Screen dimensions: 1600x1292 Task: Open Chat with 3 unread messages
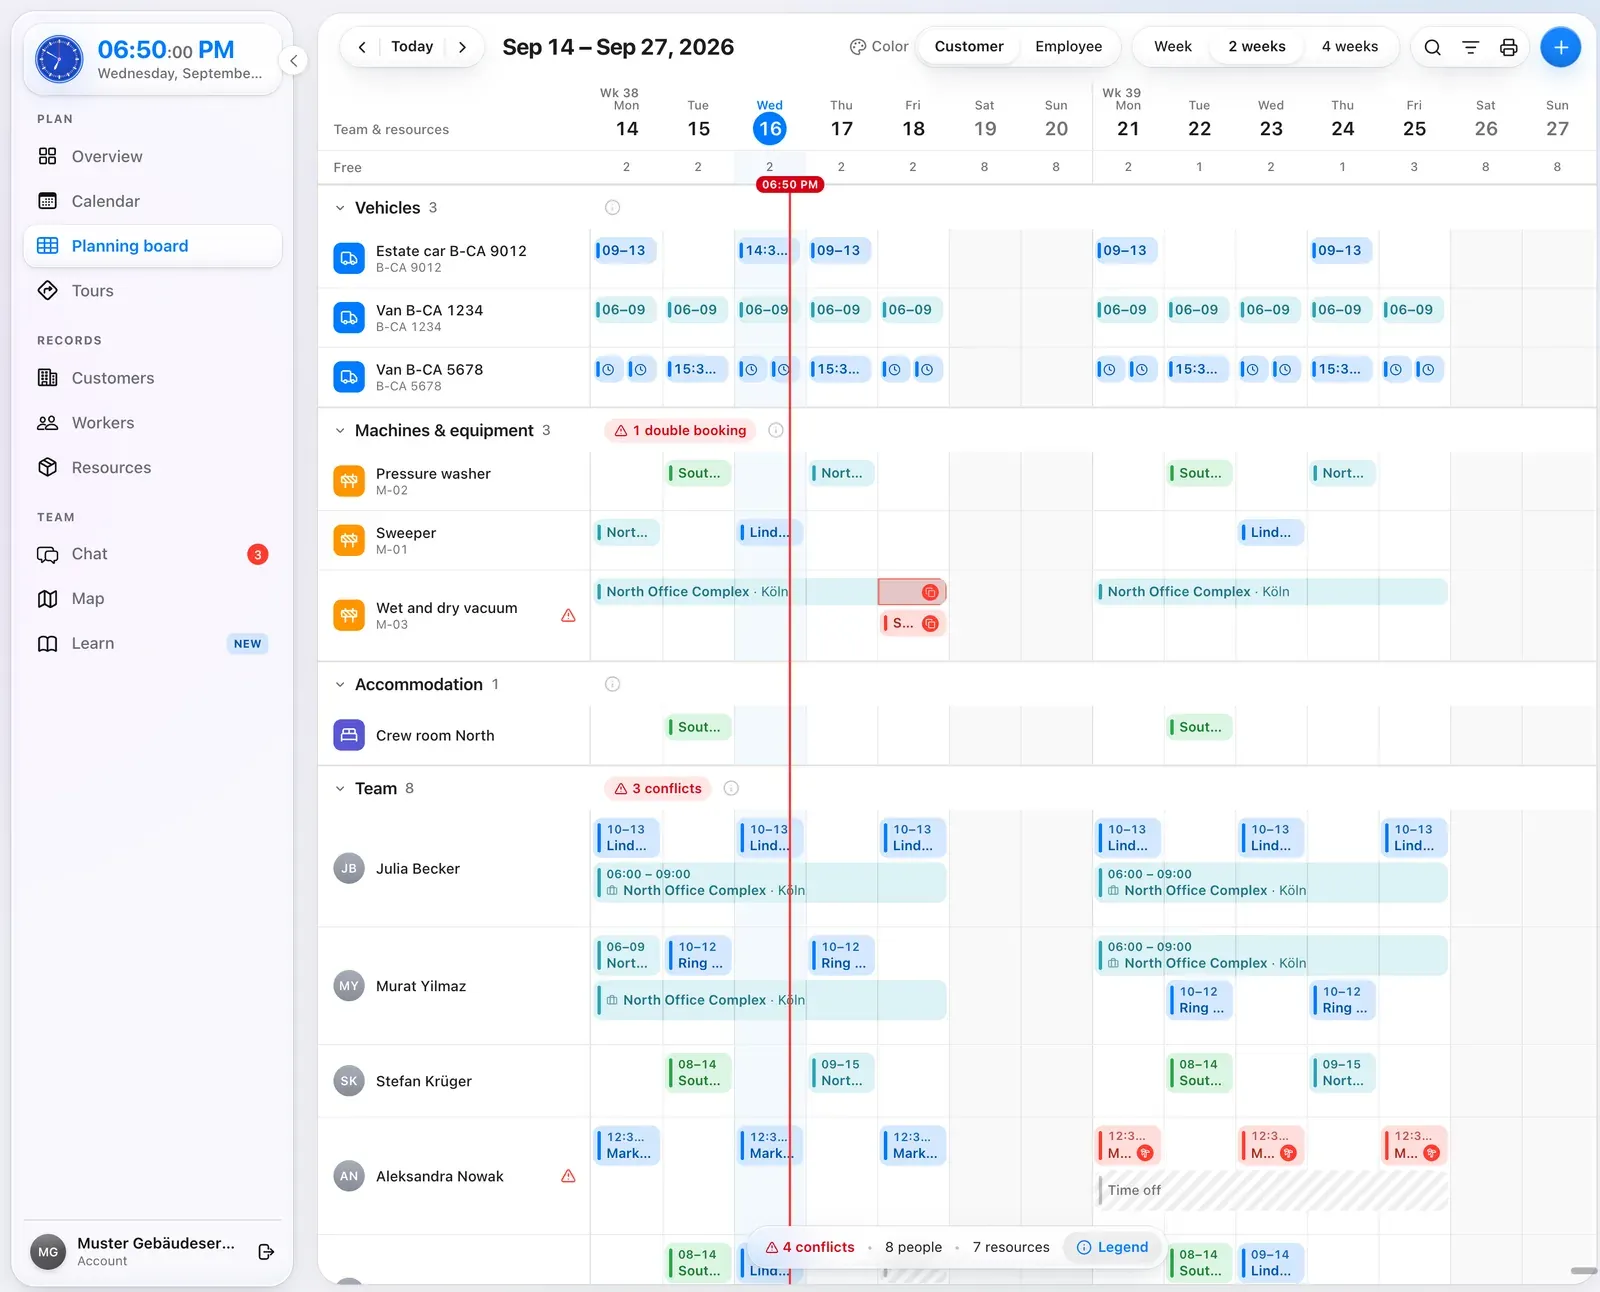[x=153, y=554]
